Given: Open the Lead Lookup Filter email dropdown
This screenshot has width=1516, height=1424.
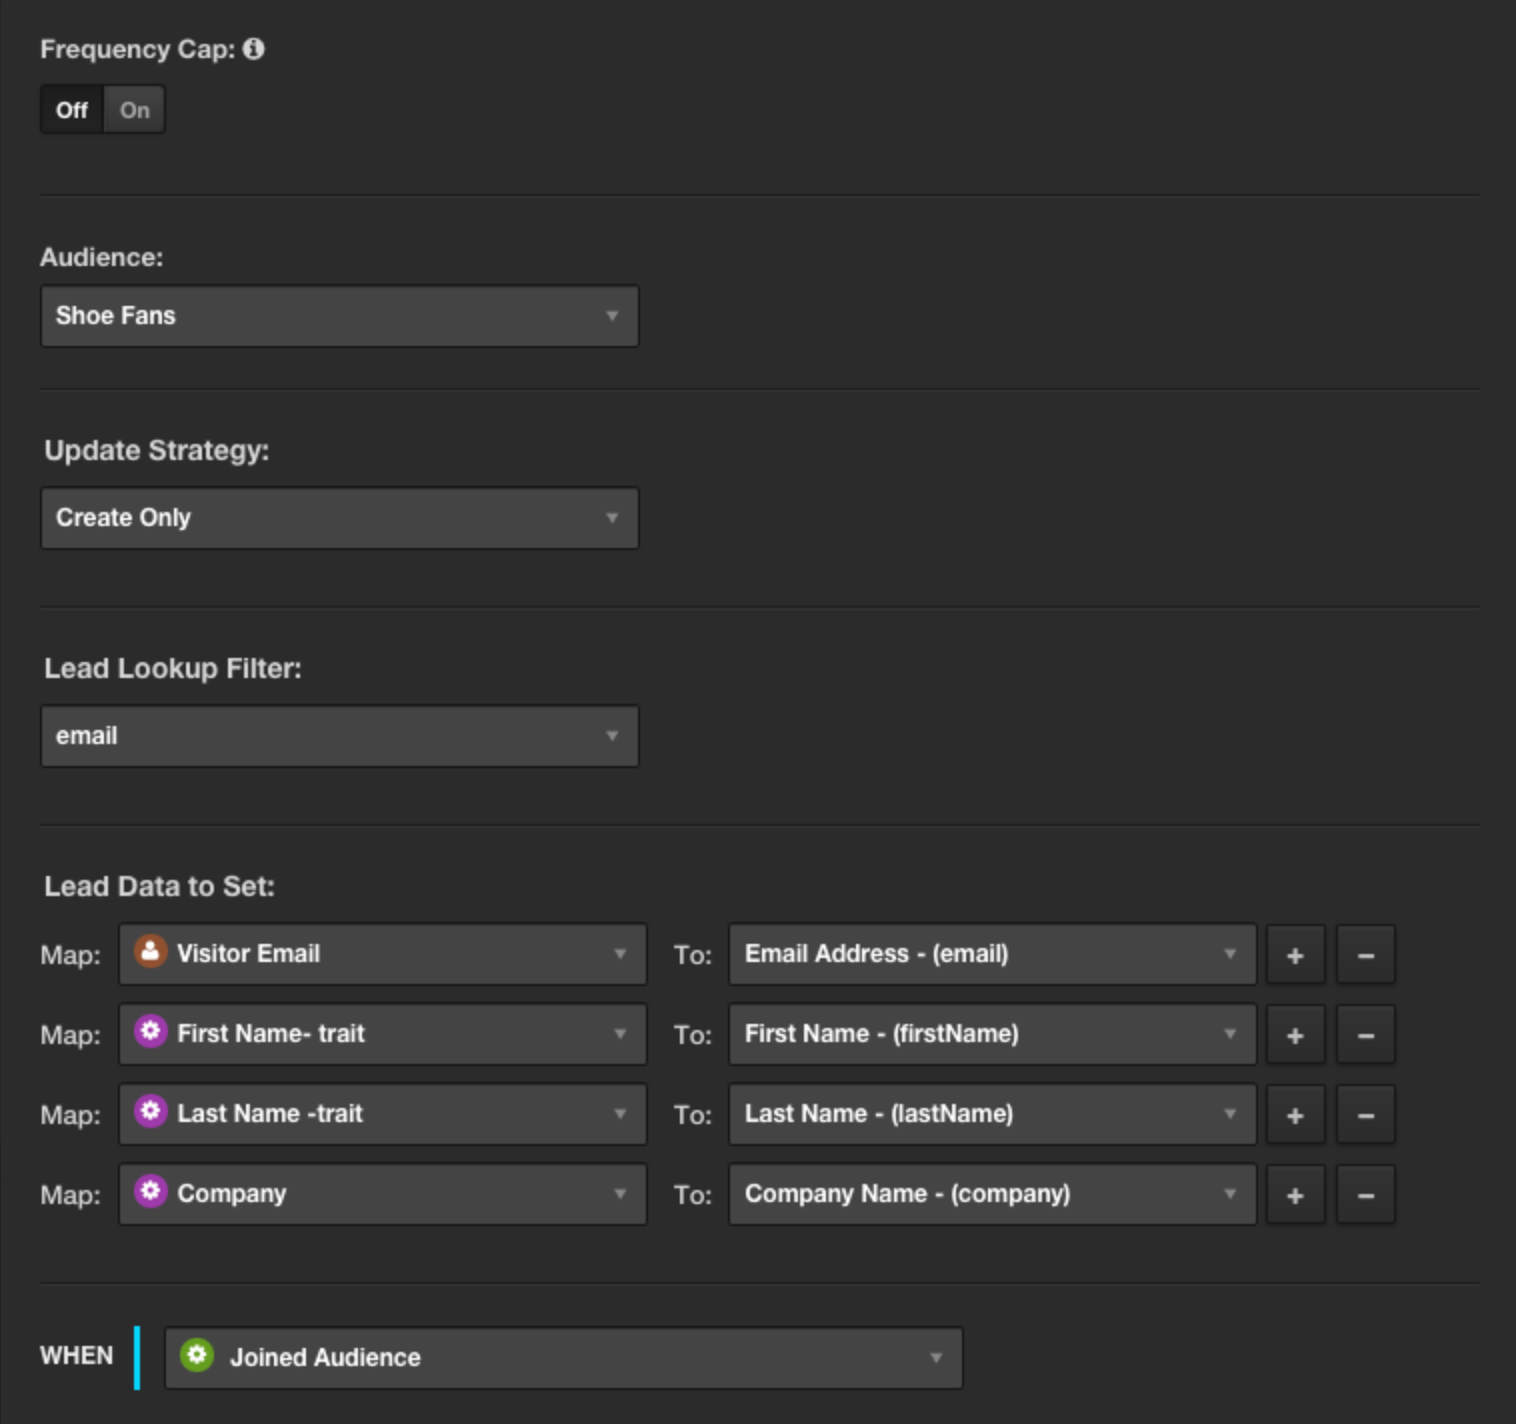Looking at the screenshot, I should click(339, 736).
